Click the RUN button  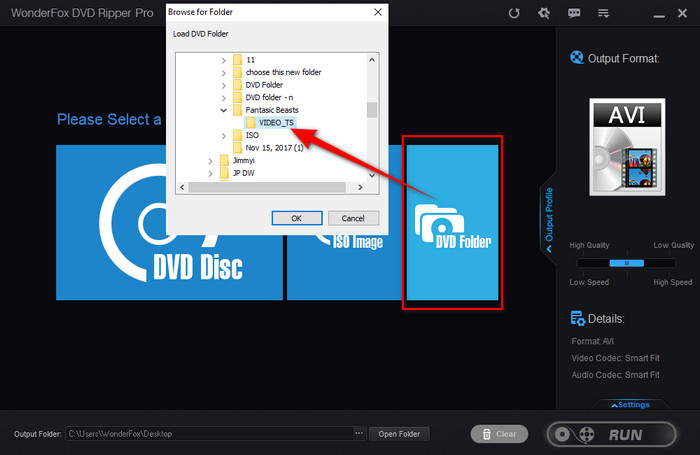(611, 434)
